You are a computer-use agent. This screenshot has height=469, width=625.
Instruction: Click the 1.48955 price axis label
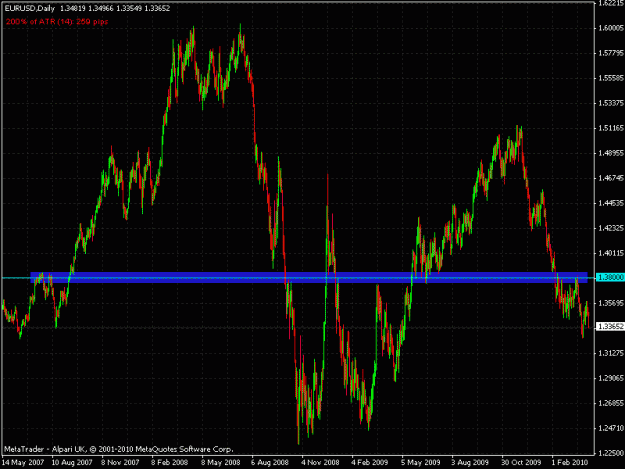point(611,153)
